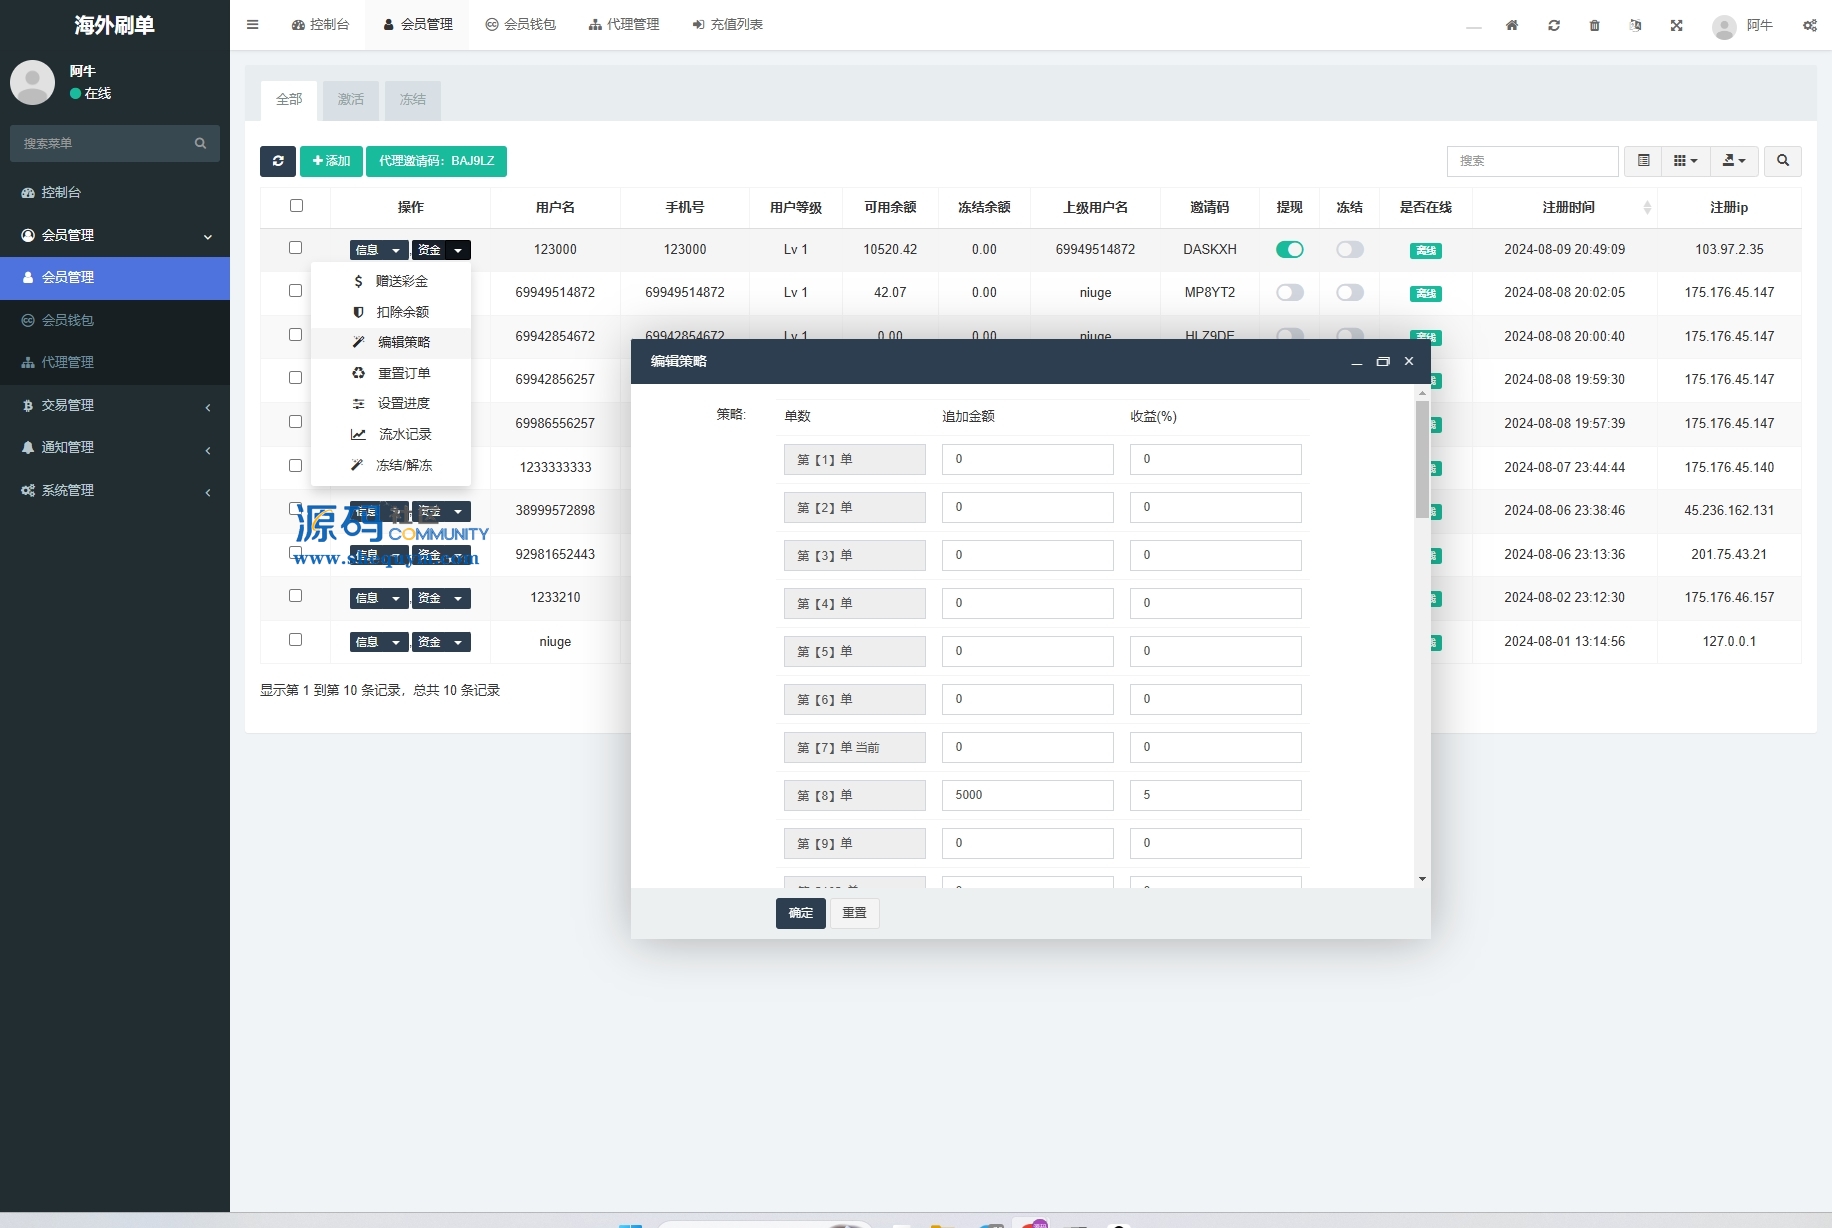Click the hamburger sidebar toggle icon
Image resolution: width=1832 pixels, height=1228 pixels.
[253, 25]
